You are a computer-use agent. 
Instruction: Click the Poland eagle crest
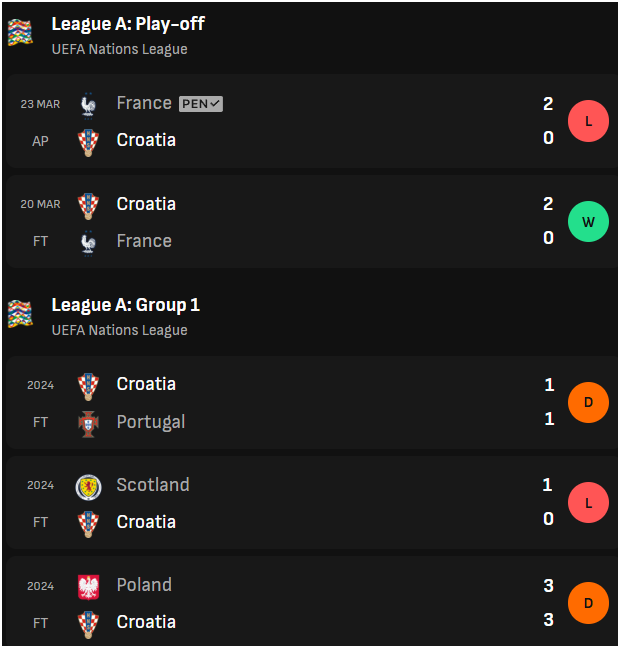[x=88, y=587]
